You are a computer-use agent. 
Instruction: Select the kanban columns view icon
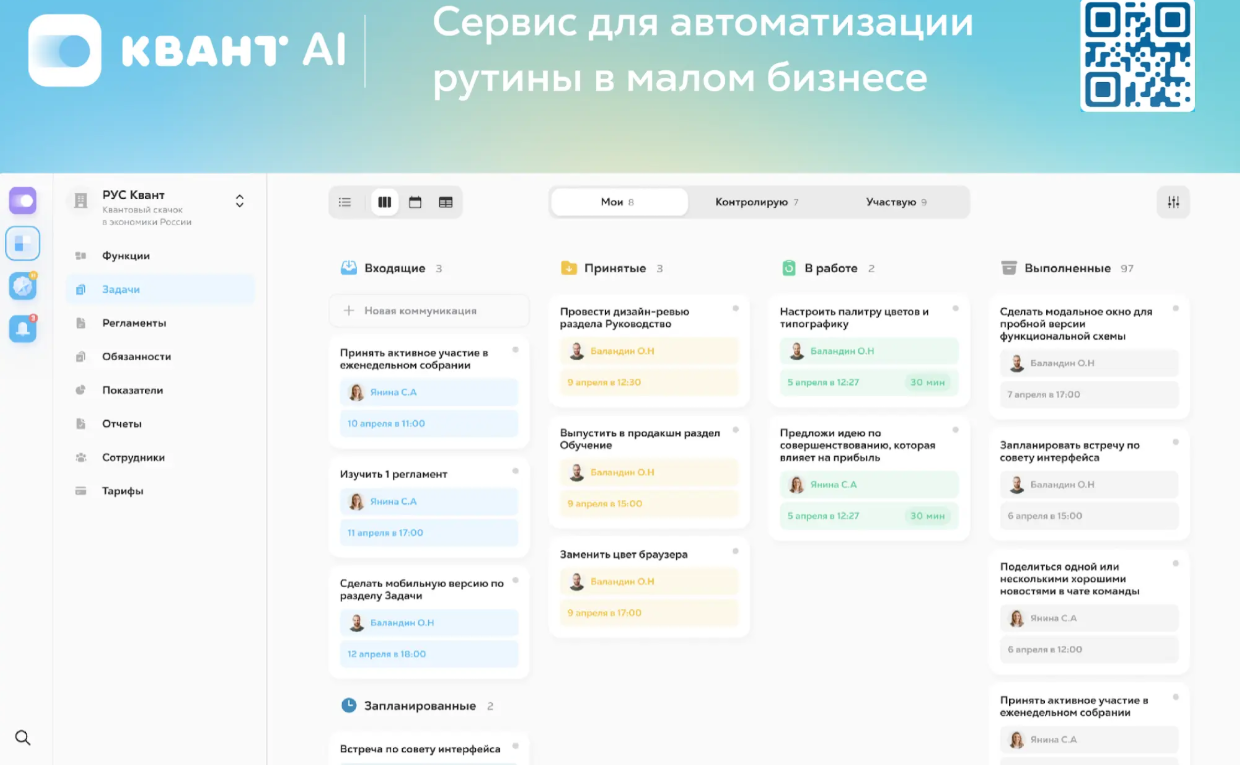tap(384, 202)
